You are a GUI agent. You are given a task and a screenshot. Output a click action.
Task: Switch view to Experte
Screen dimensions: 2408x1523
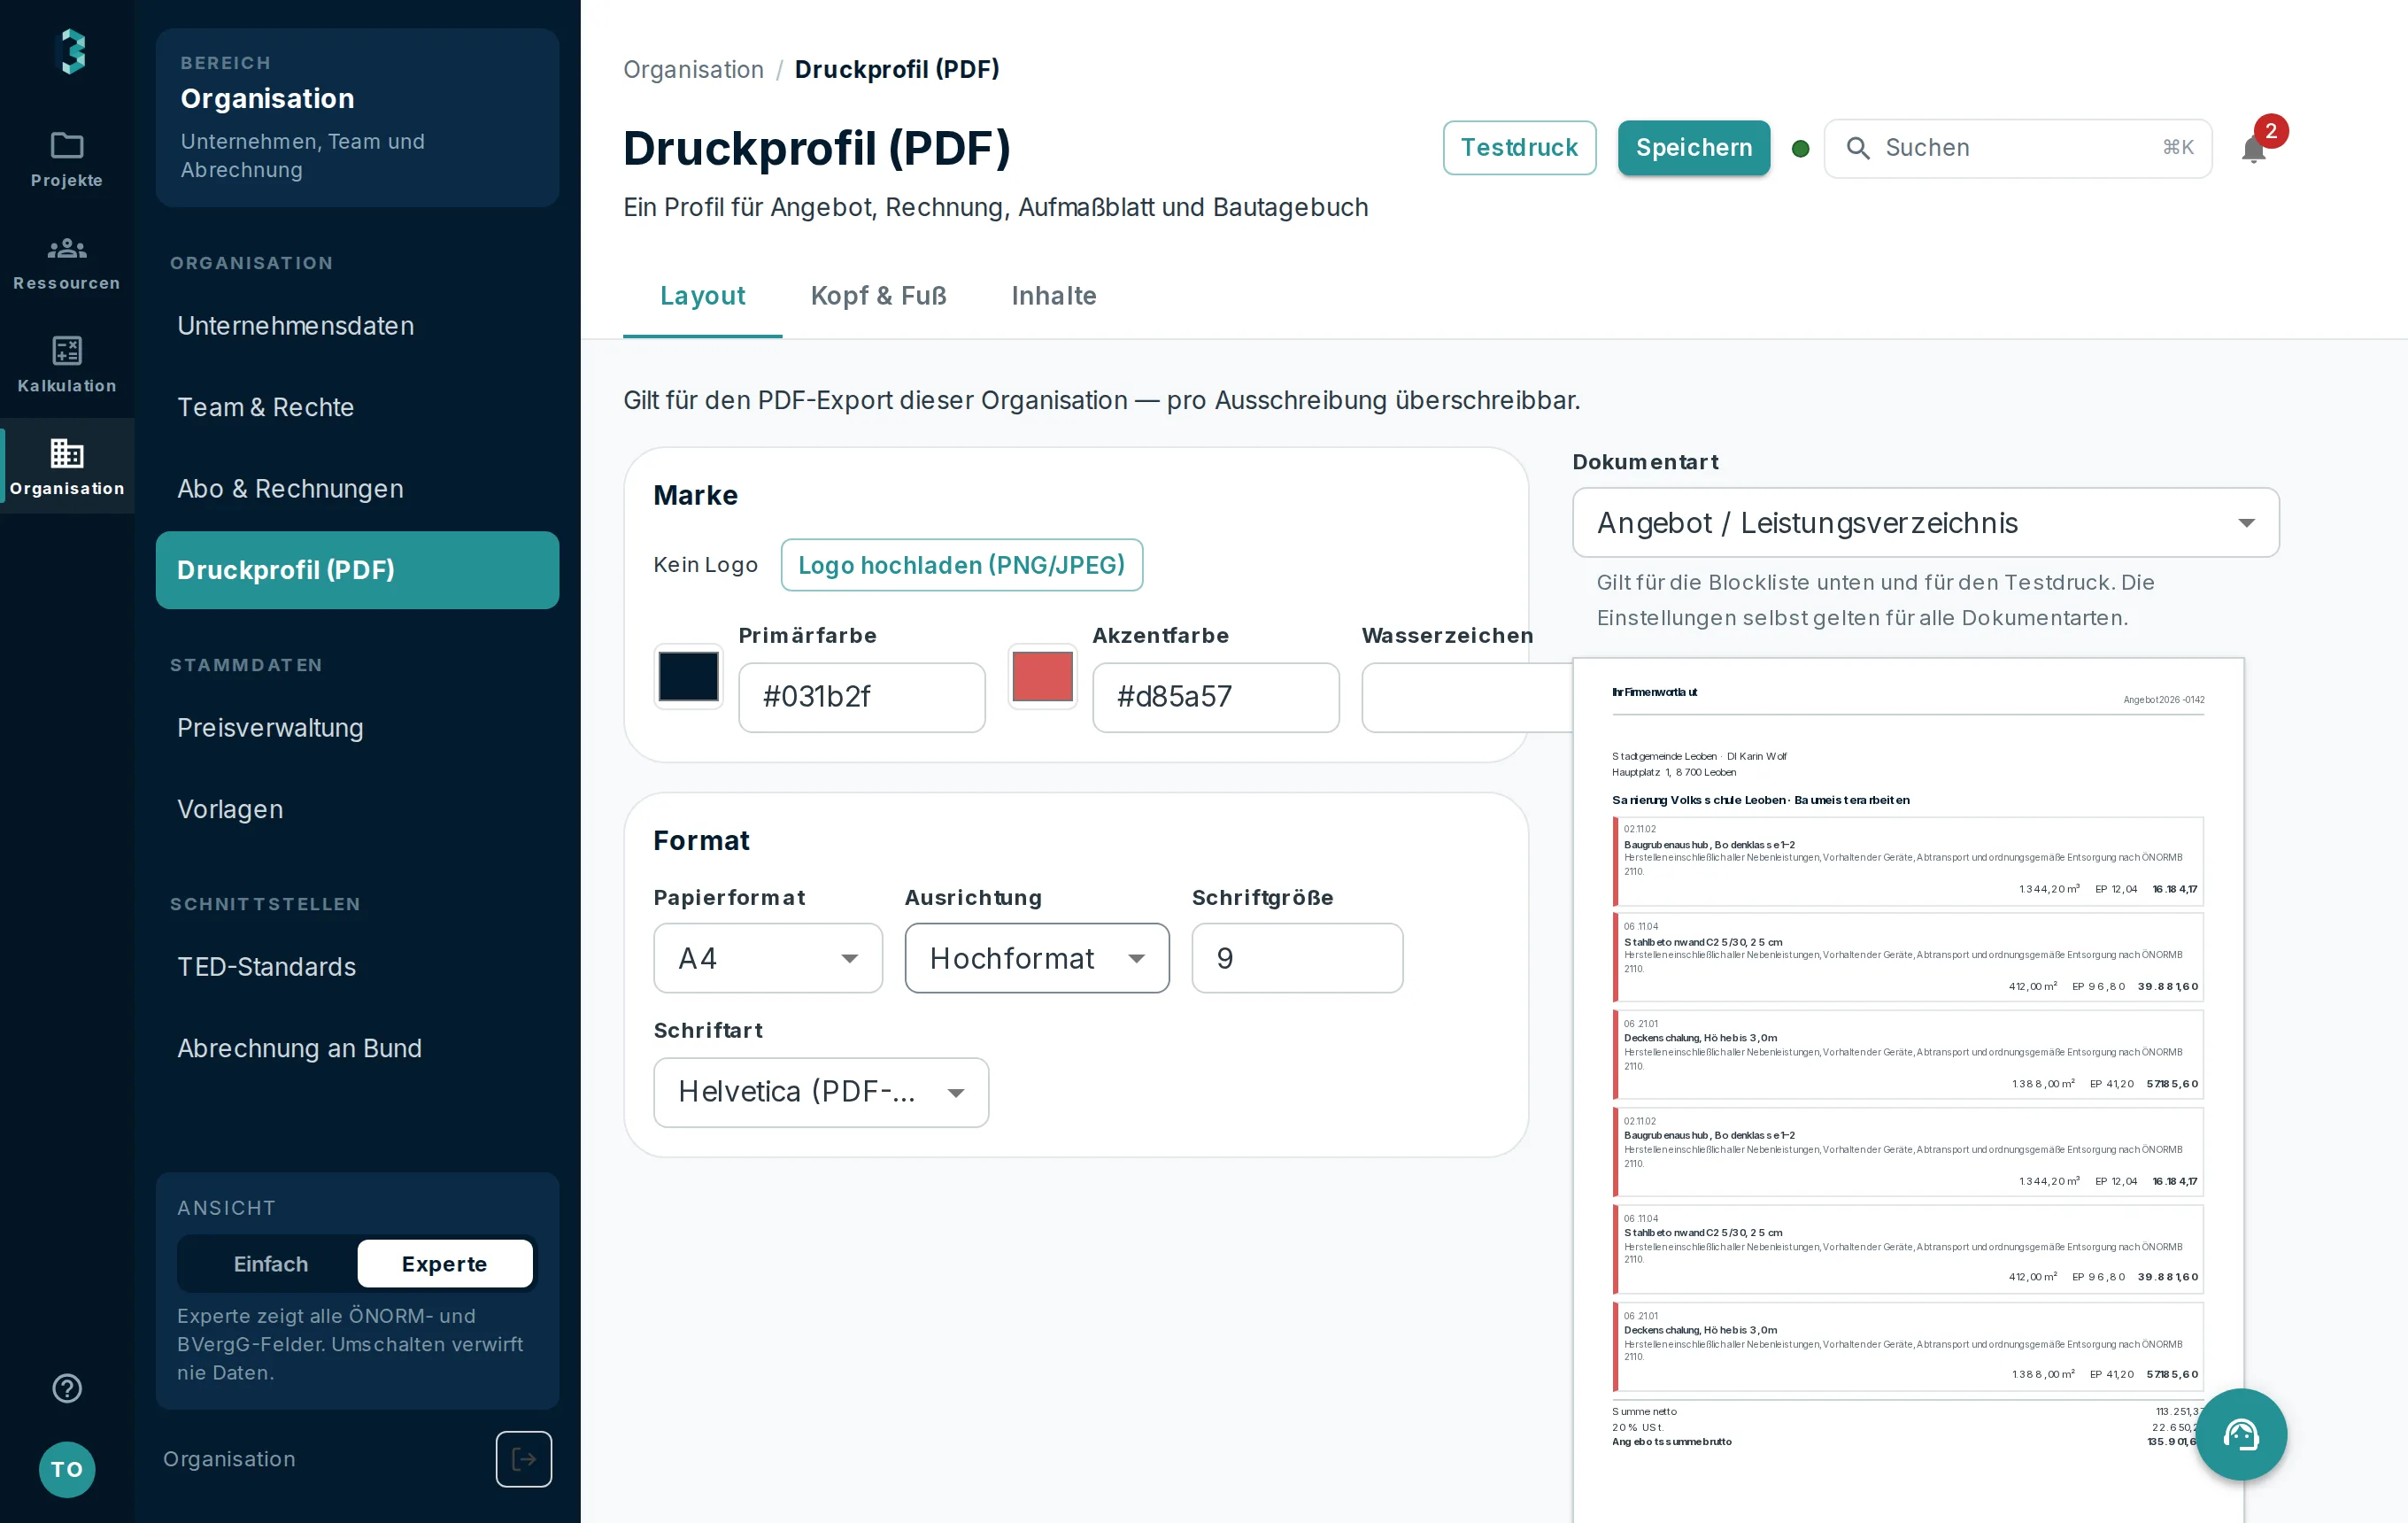(x=445, y=1263)
